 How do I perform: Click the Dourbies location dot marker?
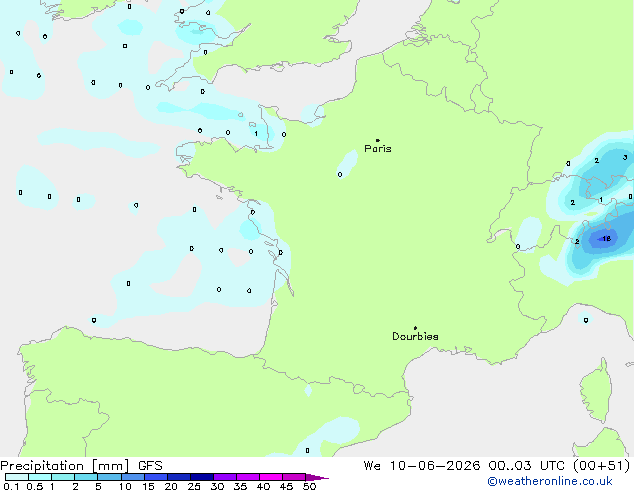415,328
